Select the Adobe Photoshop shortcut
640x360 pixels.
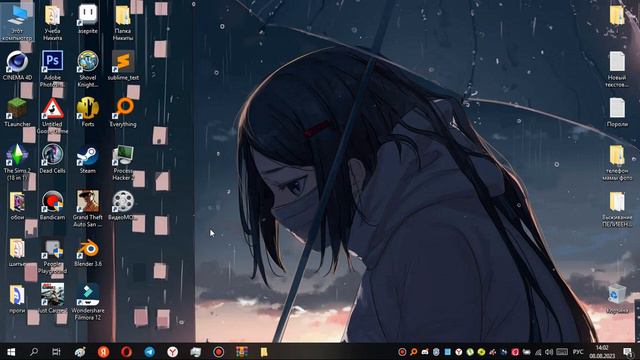[x=52, y=69]
